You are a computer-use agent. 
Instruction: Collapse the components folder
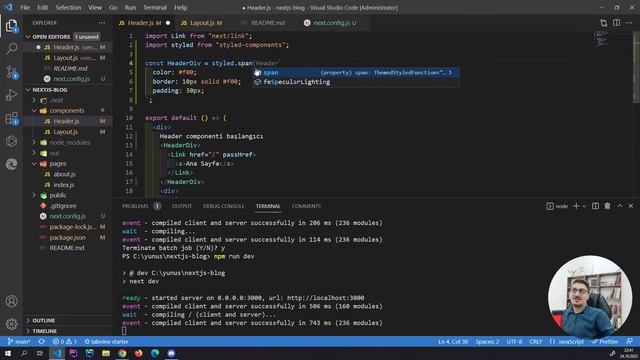click(67, 111)
